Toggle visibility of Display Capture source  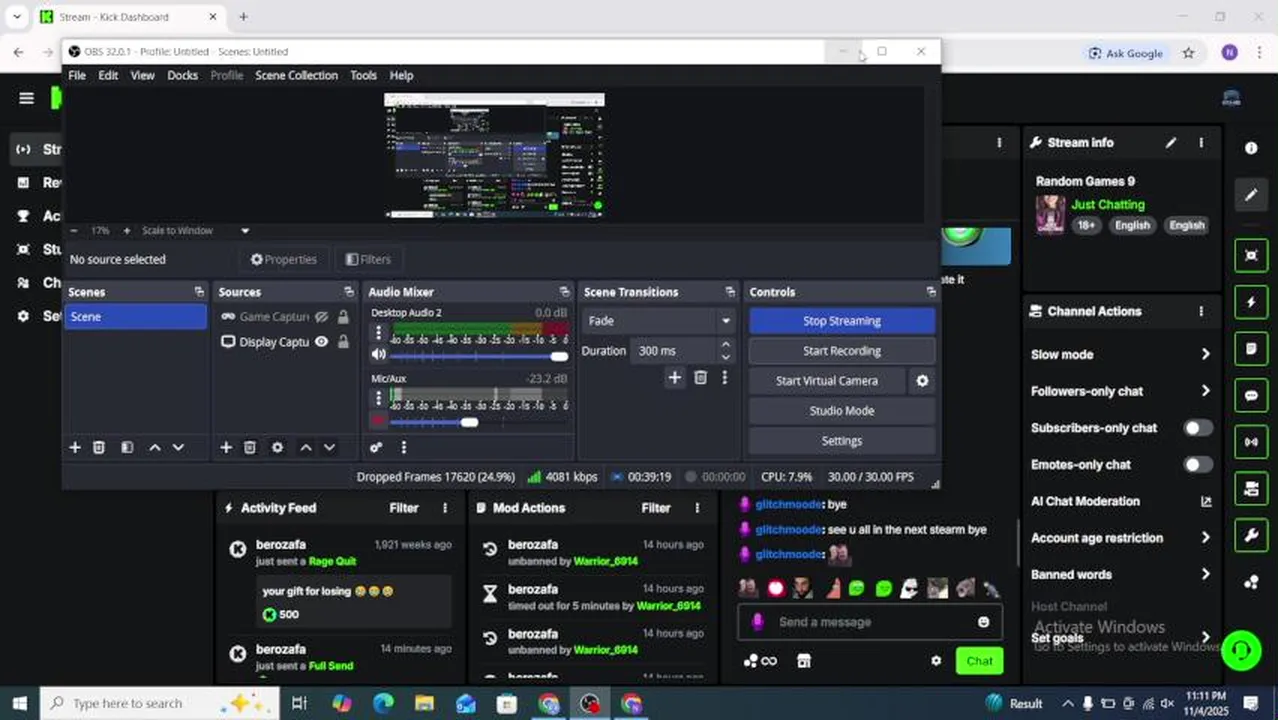tap(321, 342)
